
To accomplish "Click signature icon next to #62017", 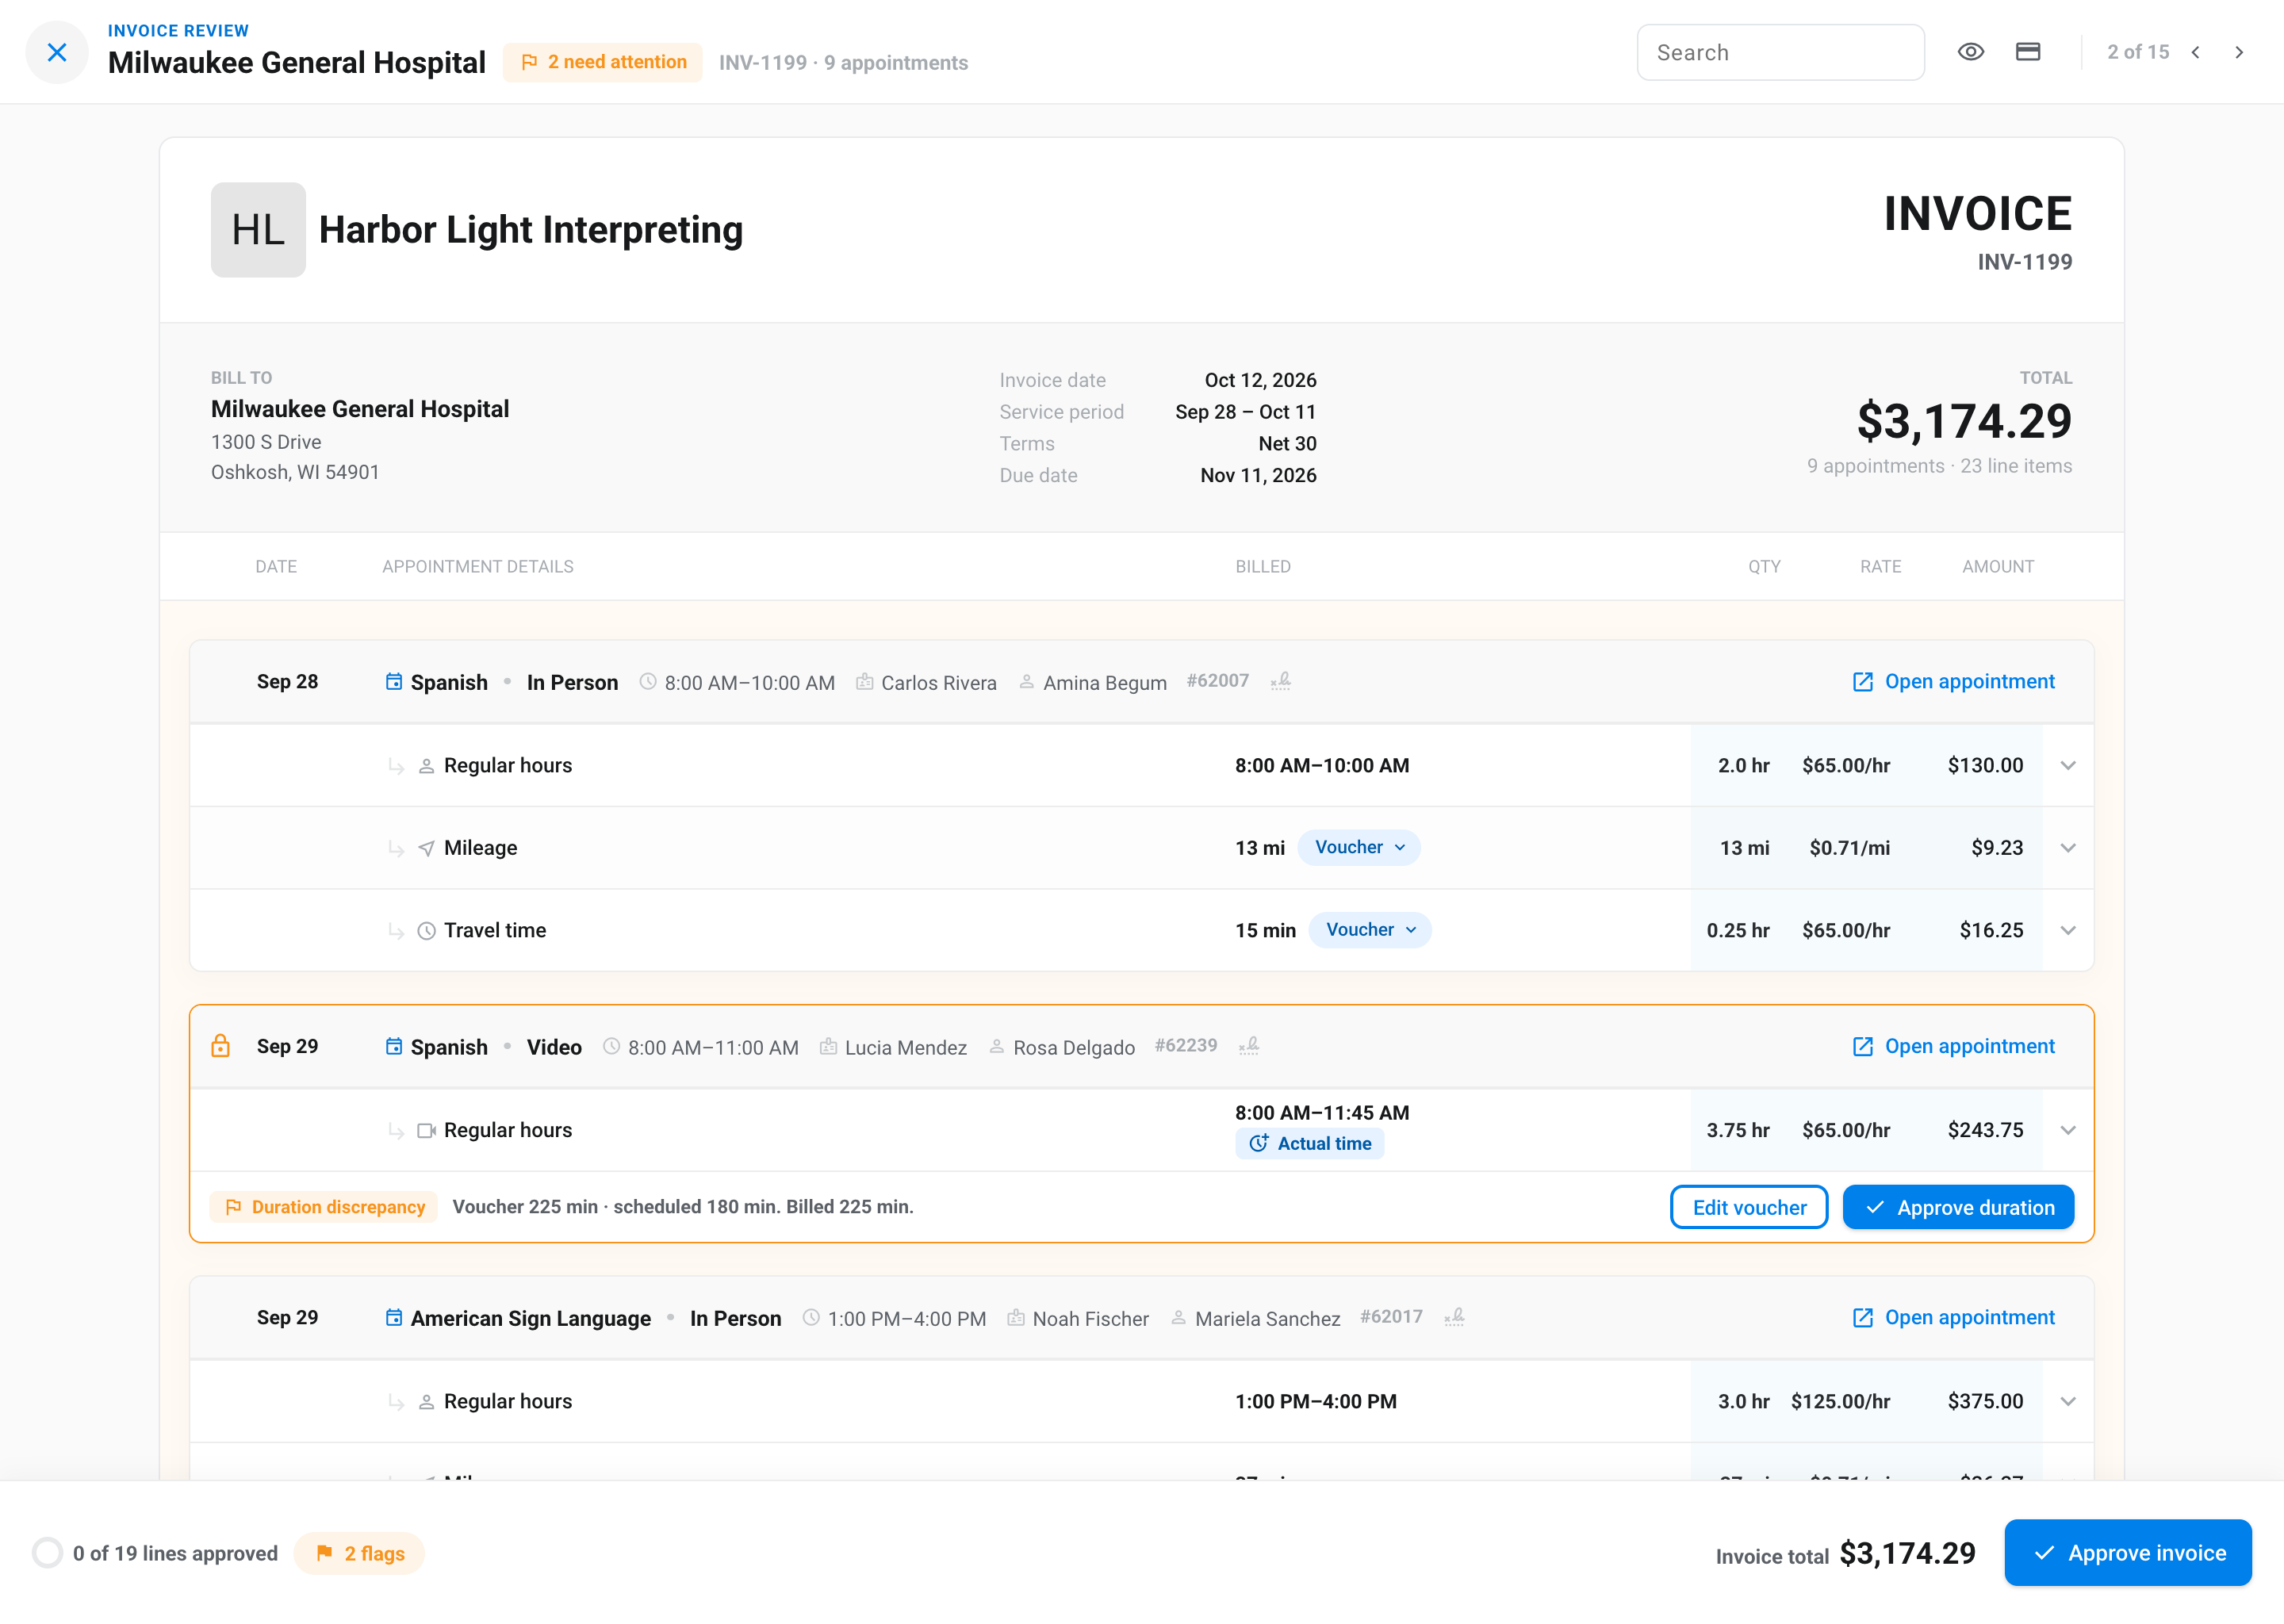I will [x=1454, y=1317].
